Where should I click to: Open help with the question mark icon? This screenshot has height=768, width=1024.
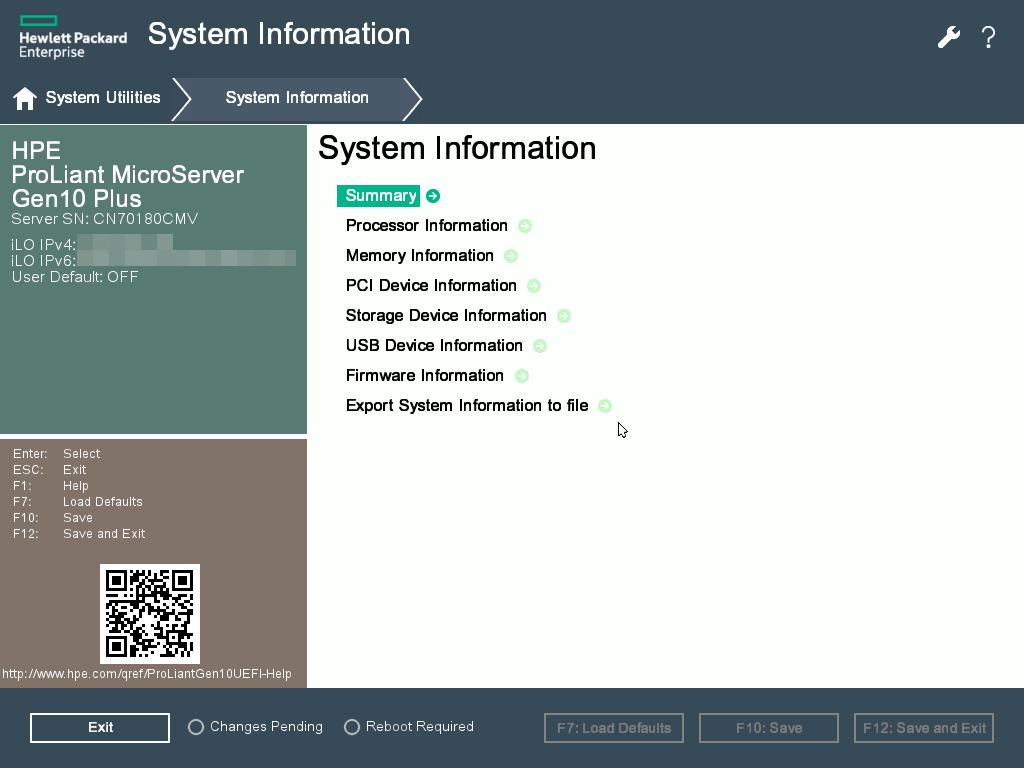point(989,37)
